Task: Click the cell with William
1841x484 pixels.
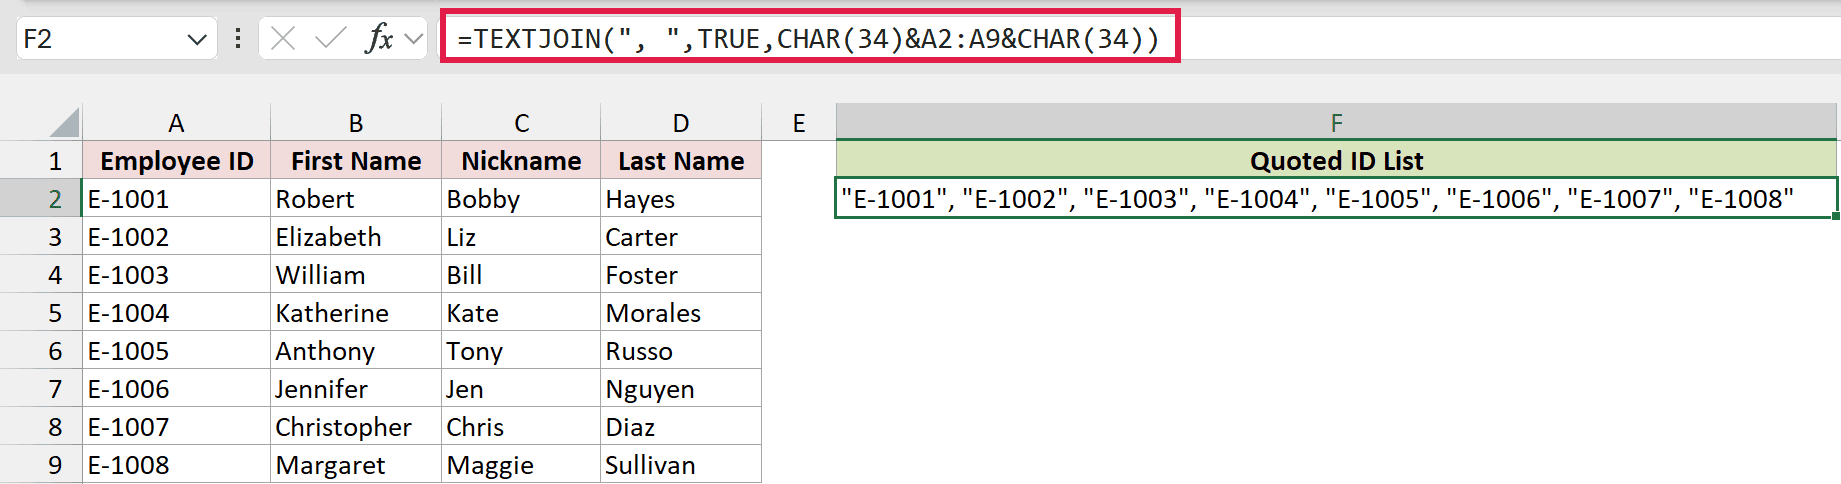Action: (356, 275)
